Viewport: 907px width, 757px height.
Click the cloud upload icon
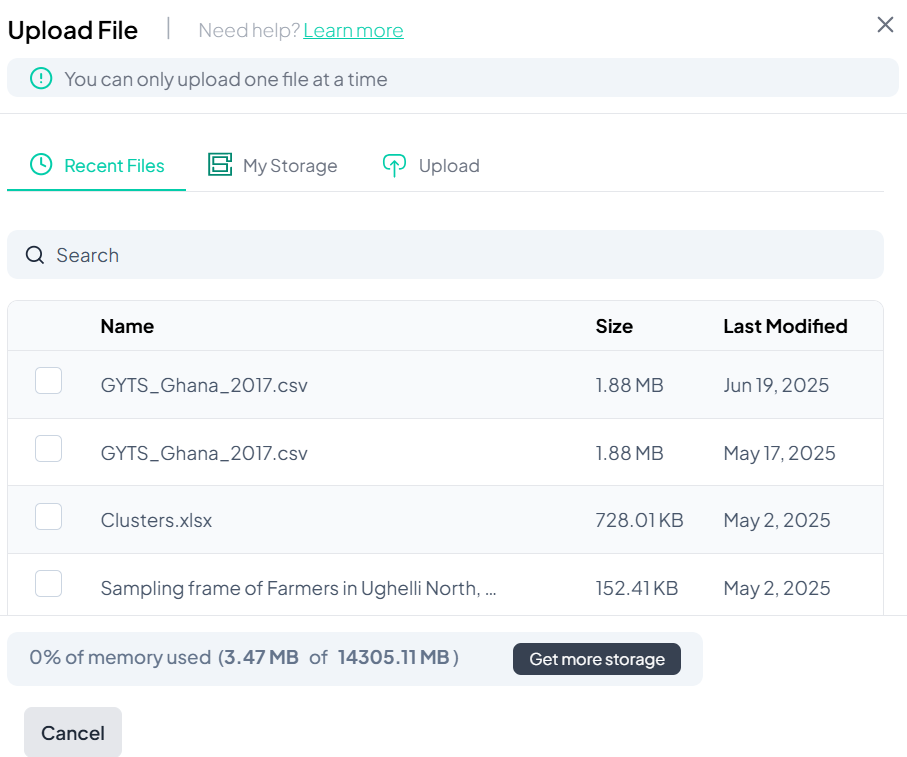[x=395, y=166]
